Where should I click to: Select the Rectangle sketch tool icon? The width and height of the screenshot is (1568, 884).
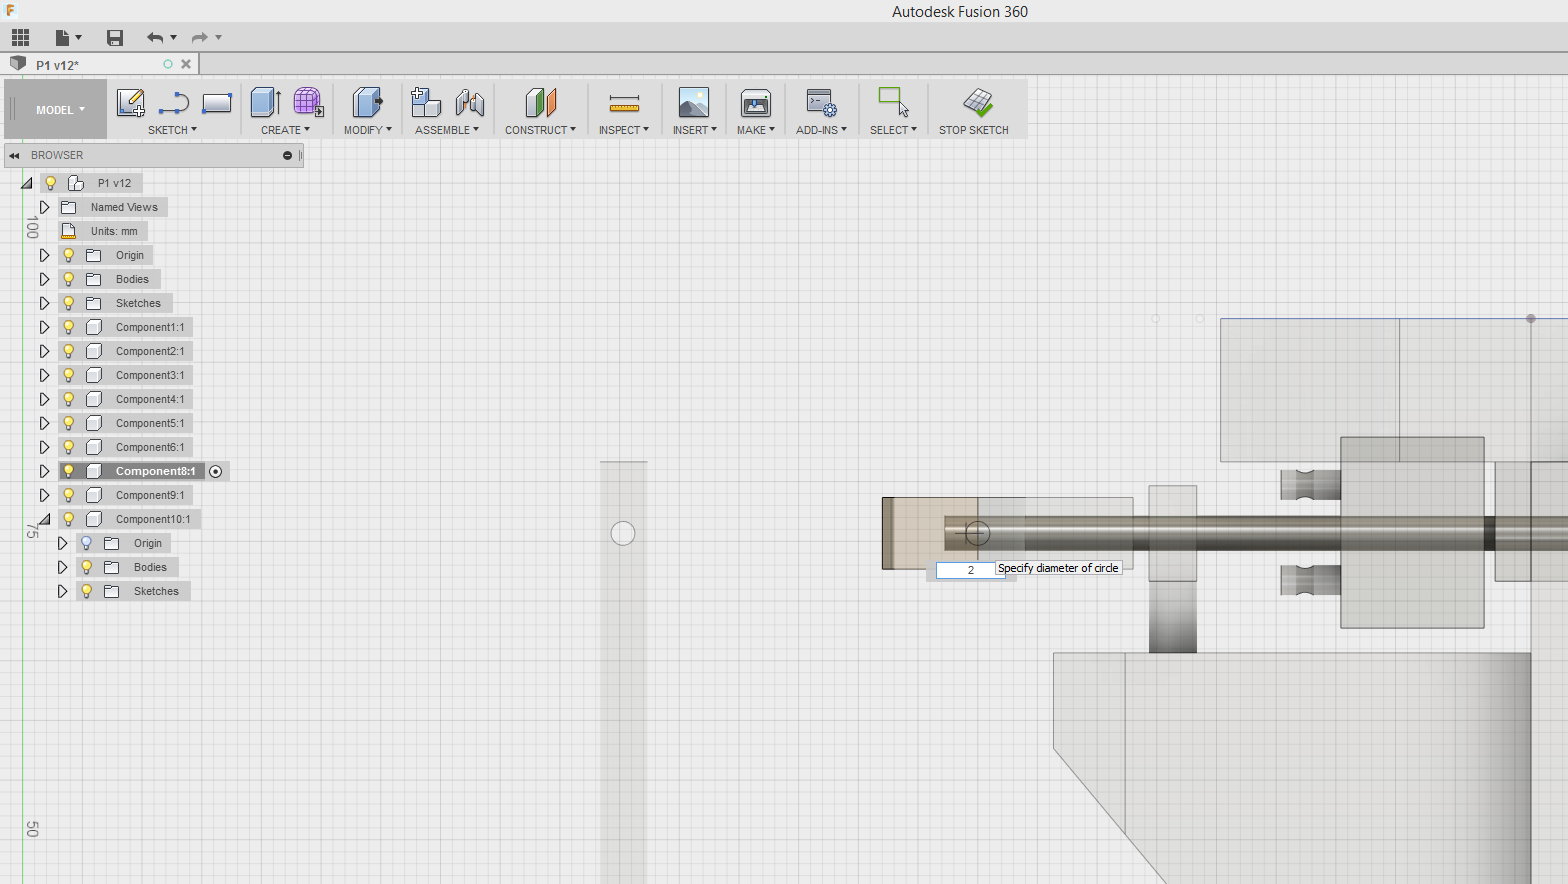pos(217,103)
